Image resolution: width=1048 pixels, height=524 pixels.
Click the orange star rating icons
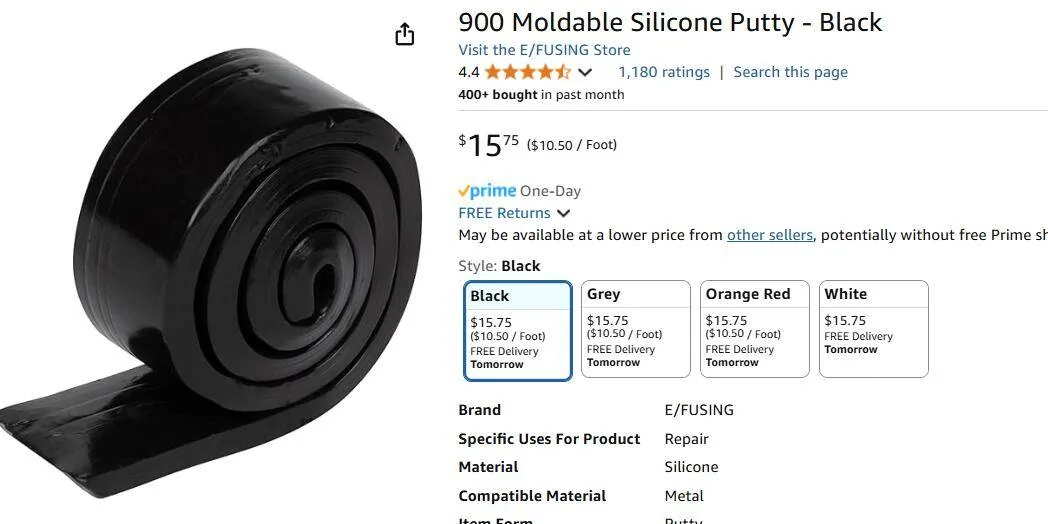click(528, 72)
